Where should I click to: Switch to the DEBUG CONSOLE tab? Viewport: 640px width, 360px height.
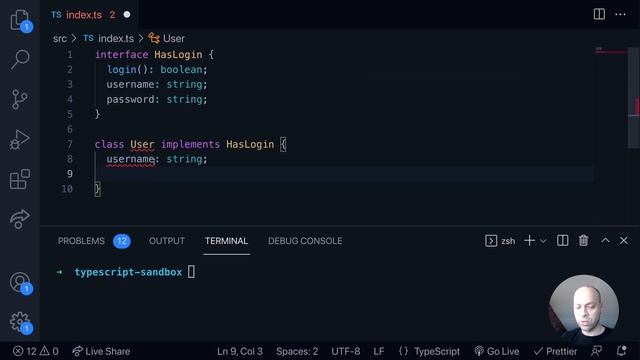pos(305,241)
